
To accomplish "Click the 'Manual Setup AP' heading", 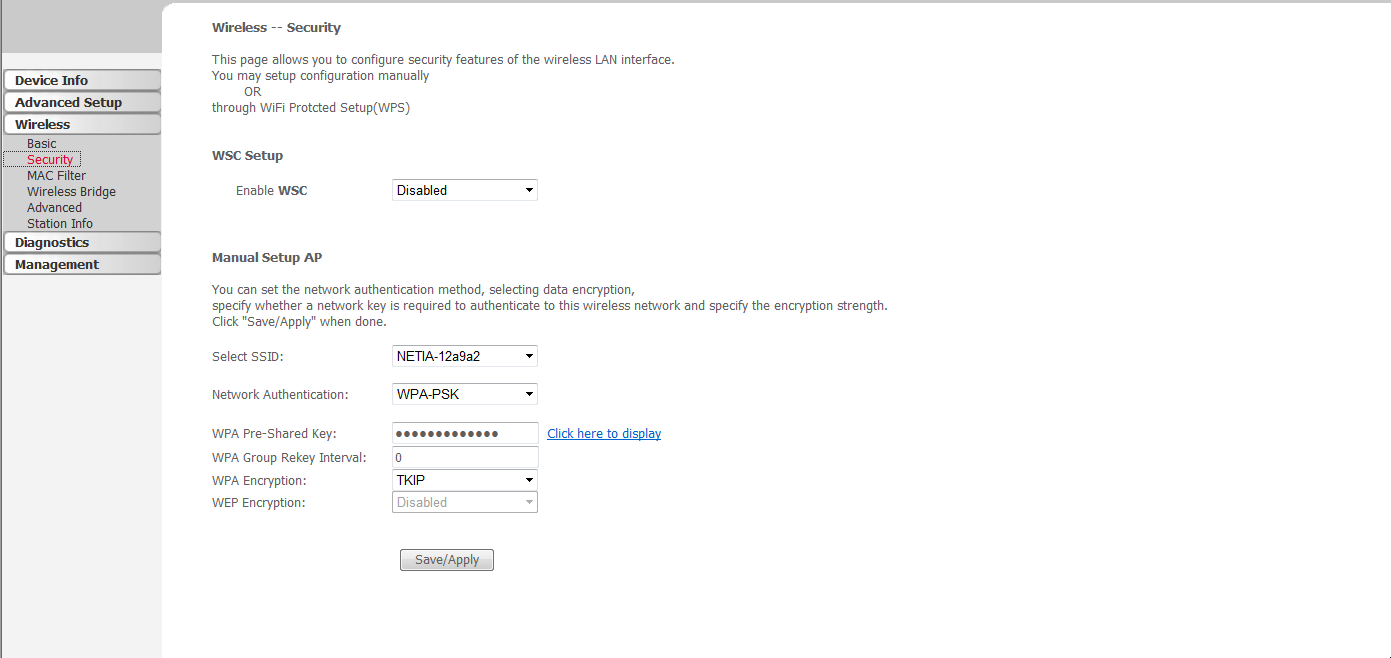I will tap(267, 258).
